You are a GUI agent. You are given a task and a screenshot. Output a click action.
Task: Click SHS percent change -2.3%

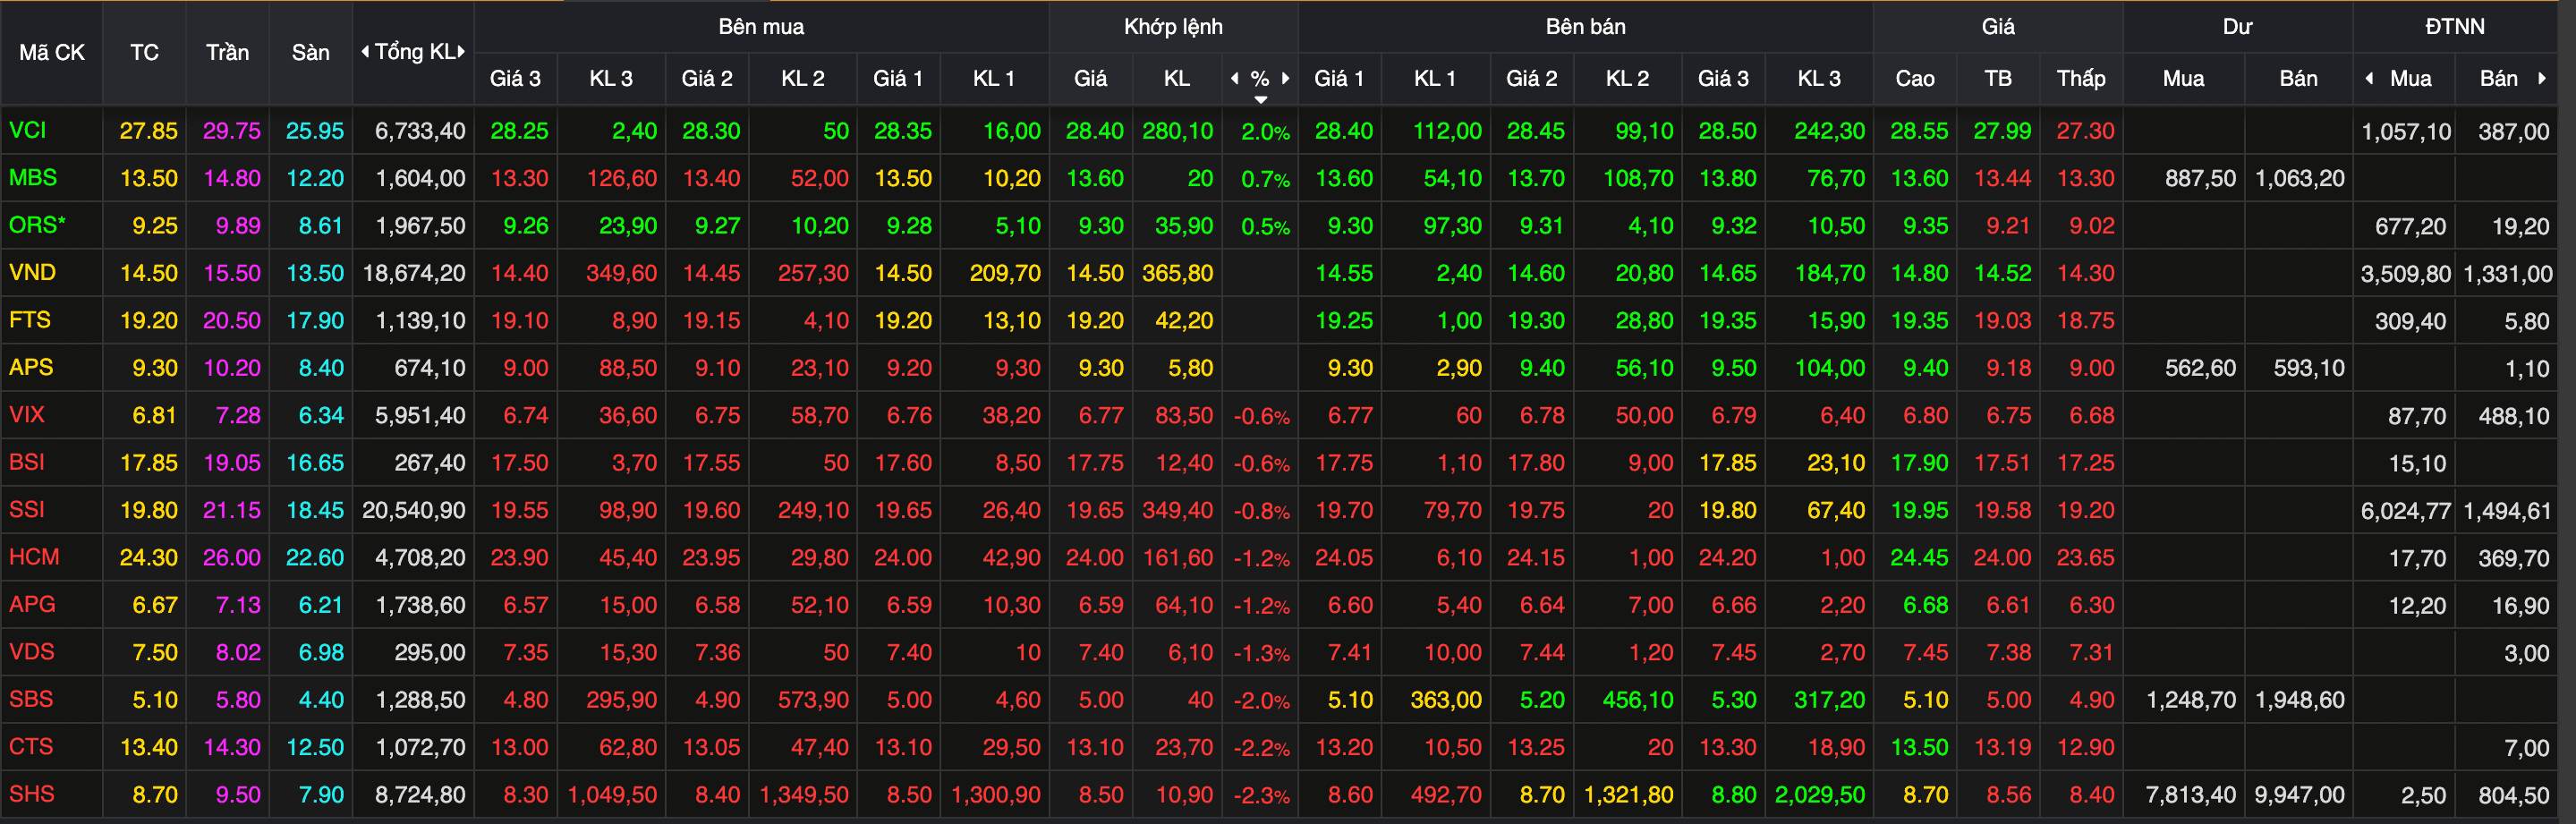(1261, 796)
